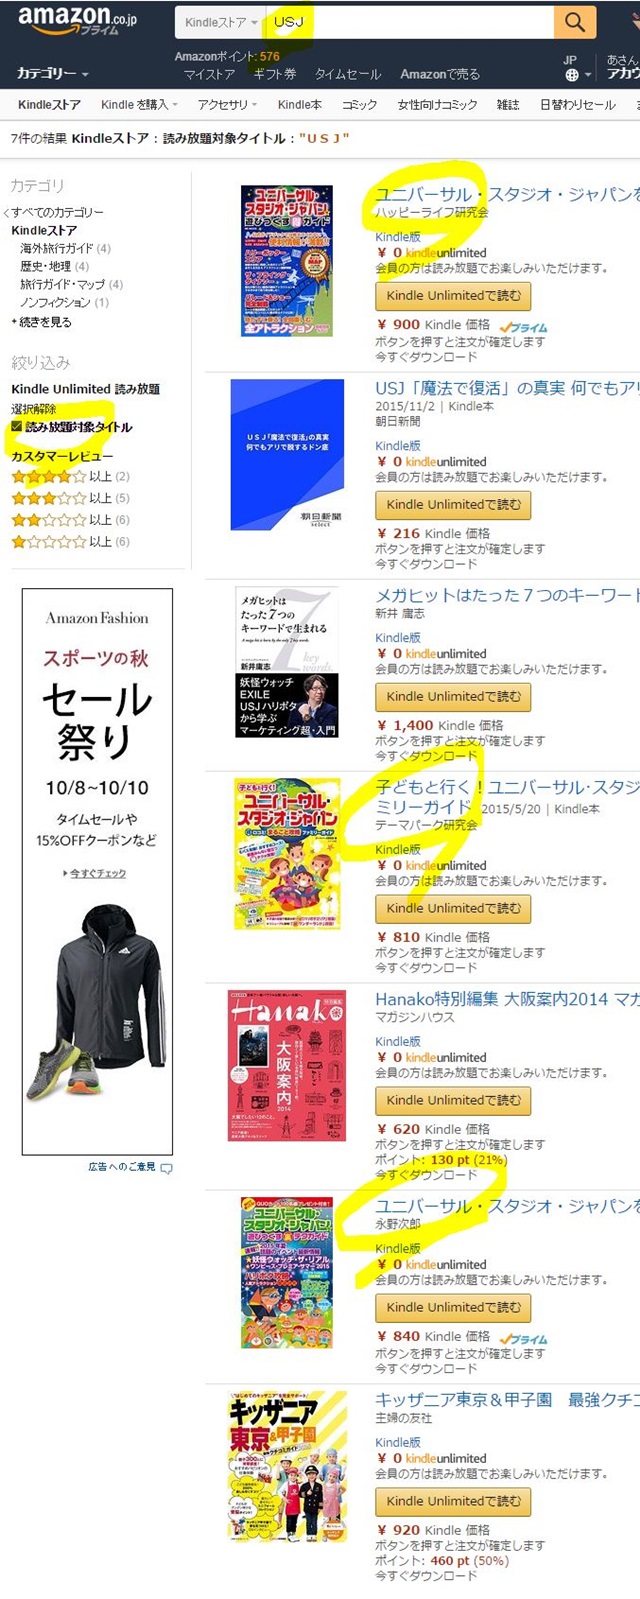
Task: Click the four-star and up rating filter
Action: 70,477
